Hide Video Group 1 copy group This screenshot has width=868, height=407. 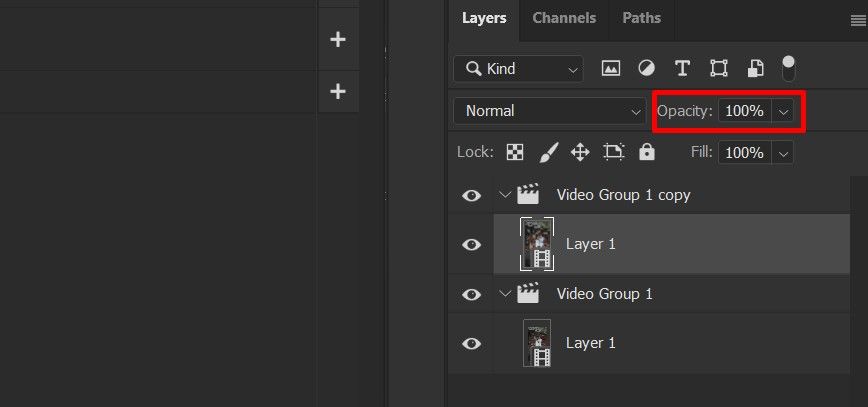(471, 195)
